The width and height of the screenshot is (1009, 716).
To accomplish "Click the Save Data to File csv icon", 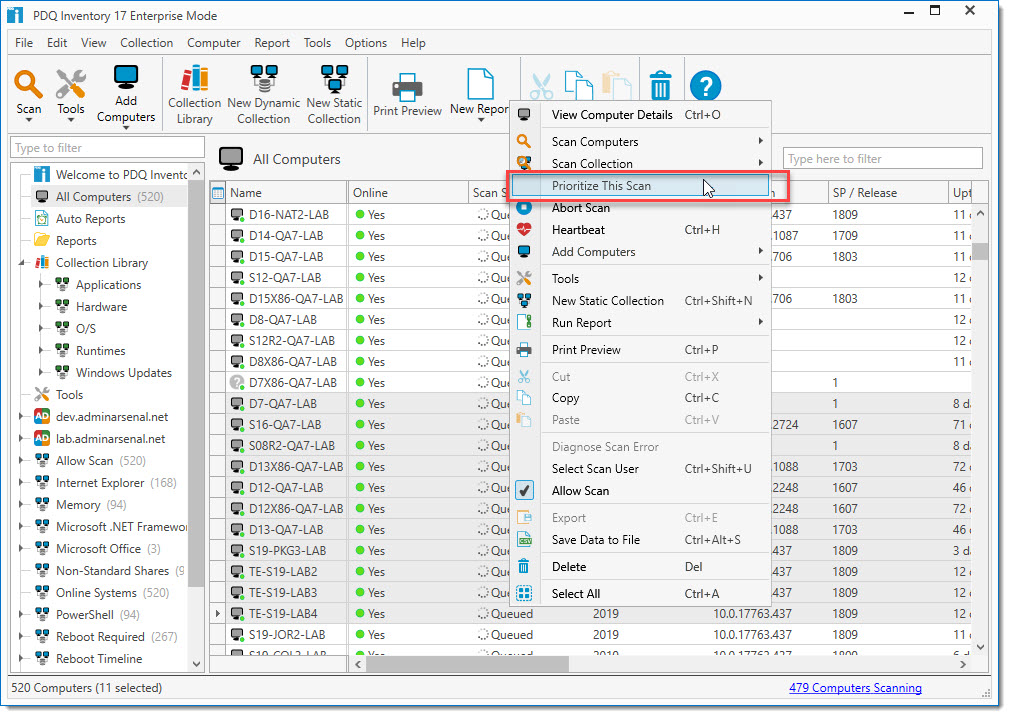I will 524,540.
